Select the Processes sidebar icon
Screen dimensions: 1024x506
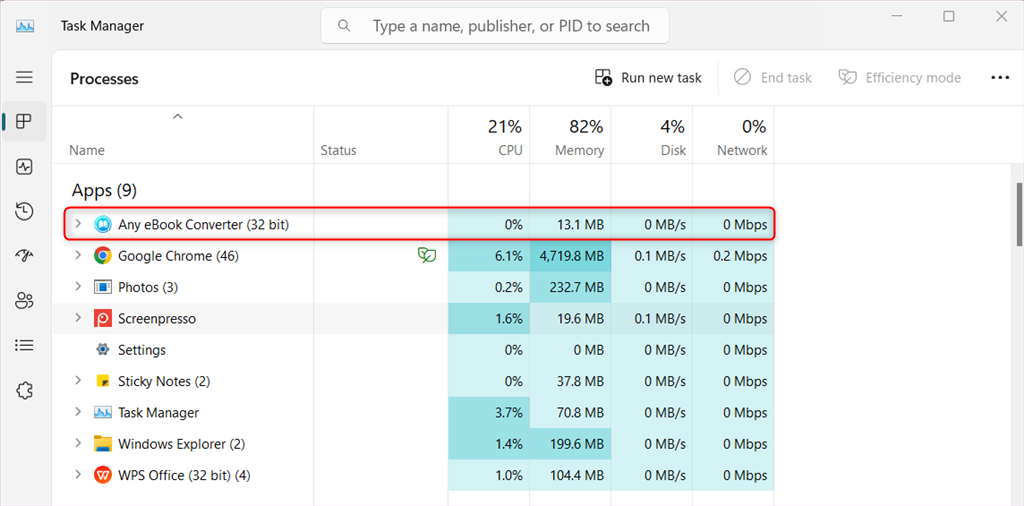click(x=24, y=121)
